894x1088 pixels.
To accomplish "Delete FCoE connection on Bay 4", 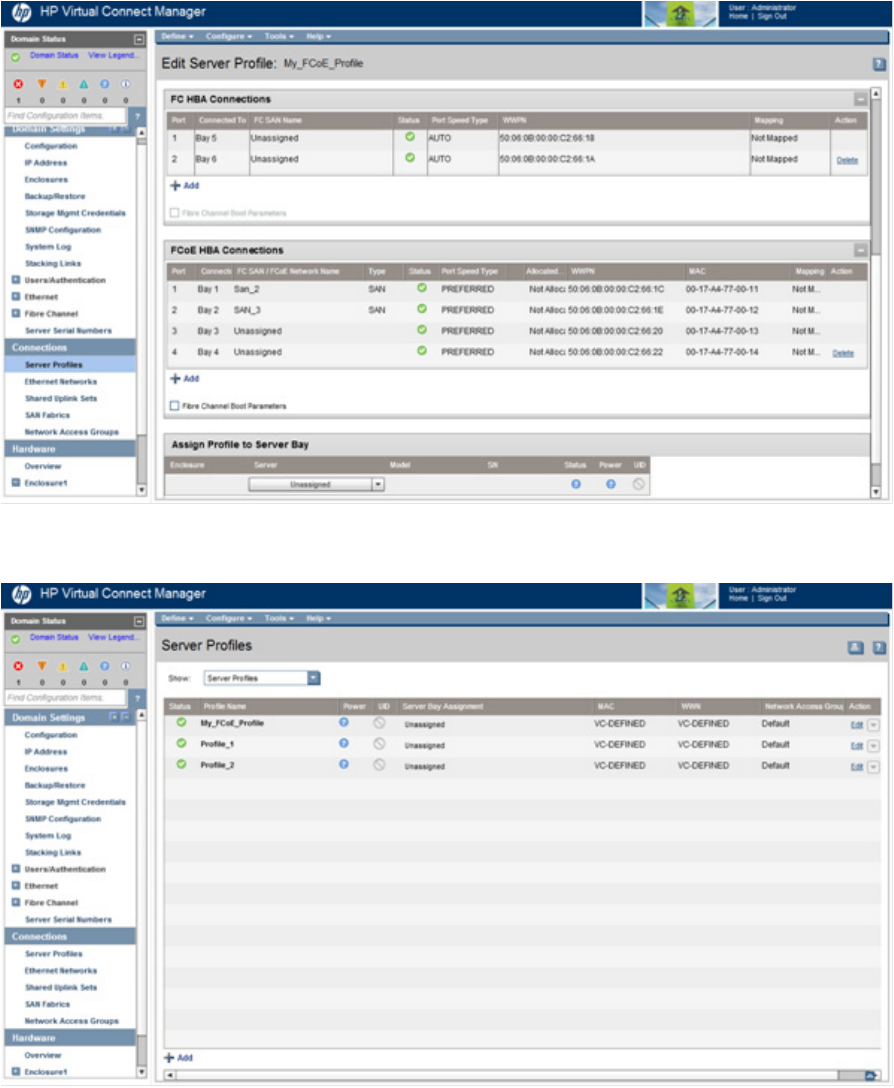I will pos(843,353).
